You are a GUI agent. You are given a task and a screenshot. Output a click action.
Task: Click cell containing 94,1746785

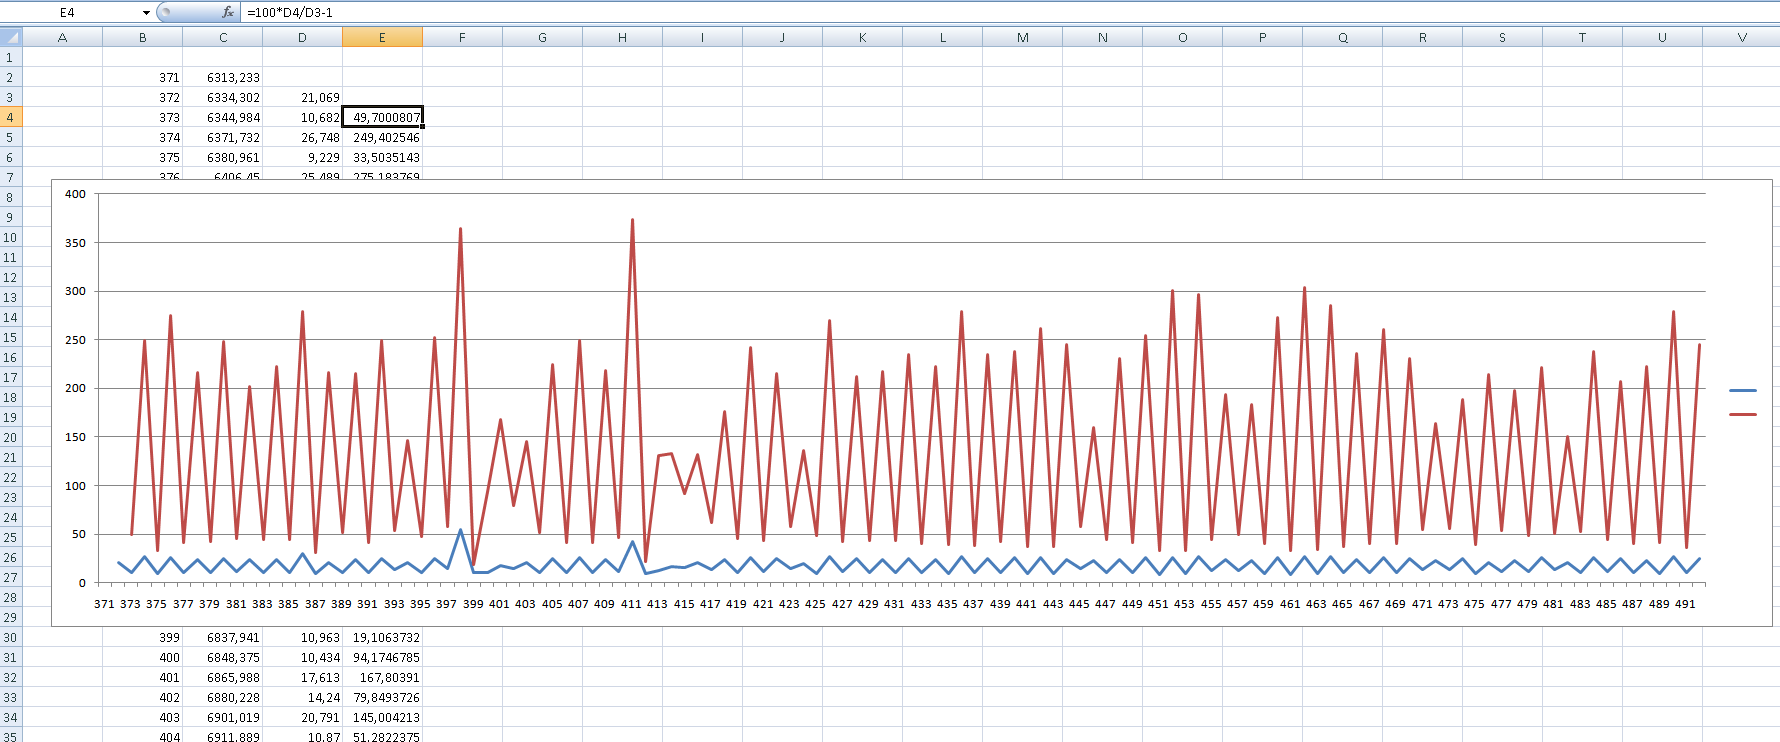[x=382, y=657]
